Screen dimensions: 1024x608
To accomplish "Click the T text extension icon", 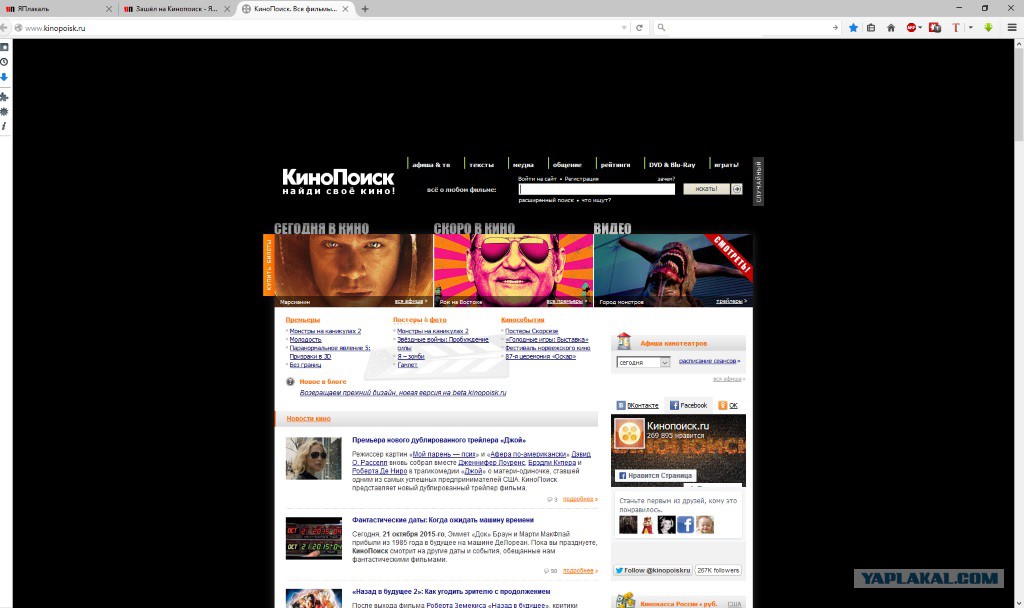I will [955, 27].
